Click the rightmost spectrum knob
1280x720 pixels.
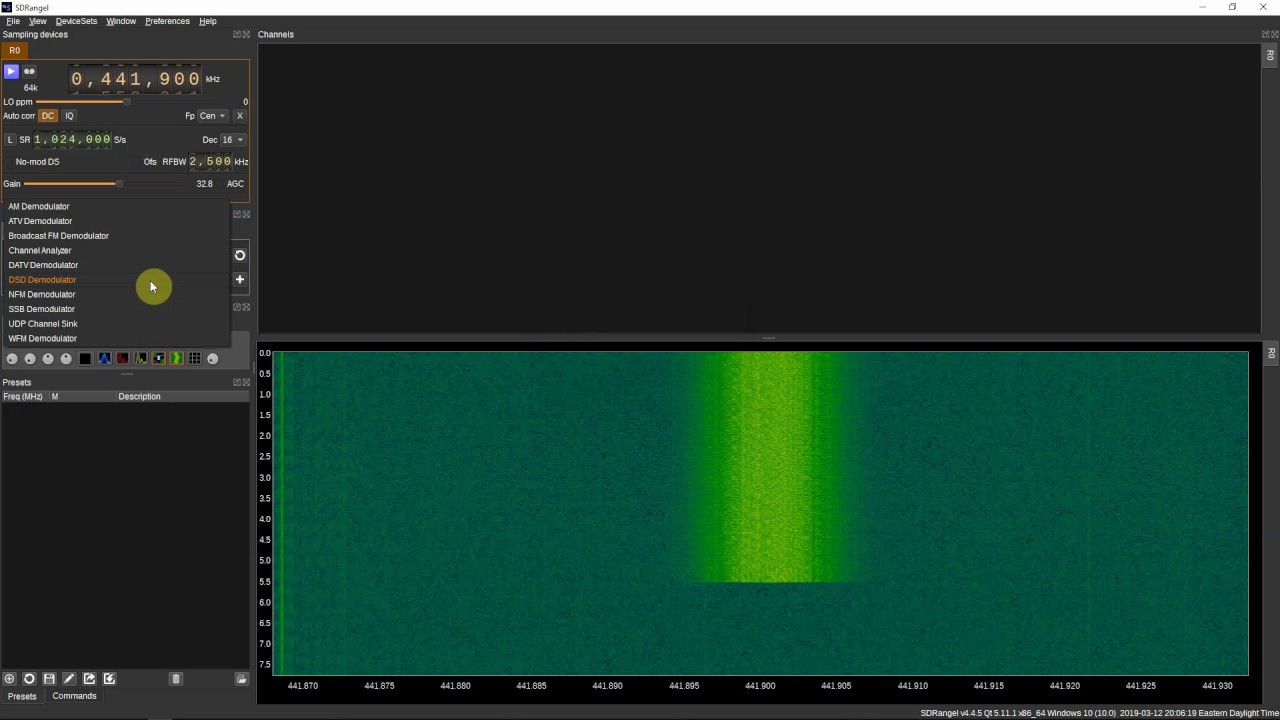[x=212, y=359]
